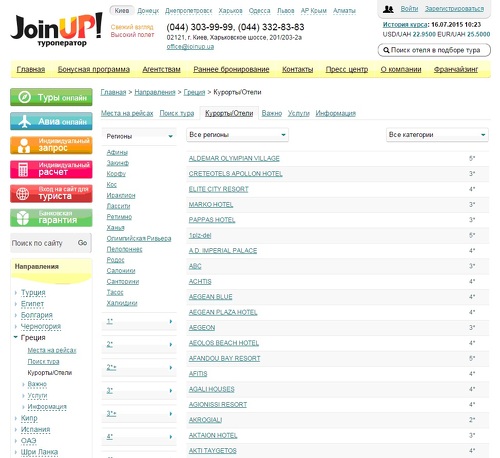Collapse the Регионы sidebar section
The image size is (500, 458).
(x=139, y=136)
